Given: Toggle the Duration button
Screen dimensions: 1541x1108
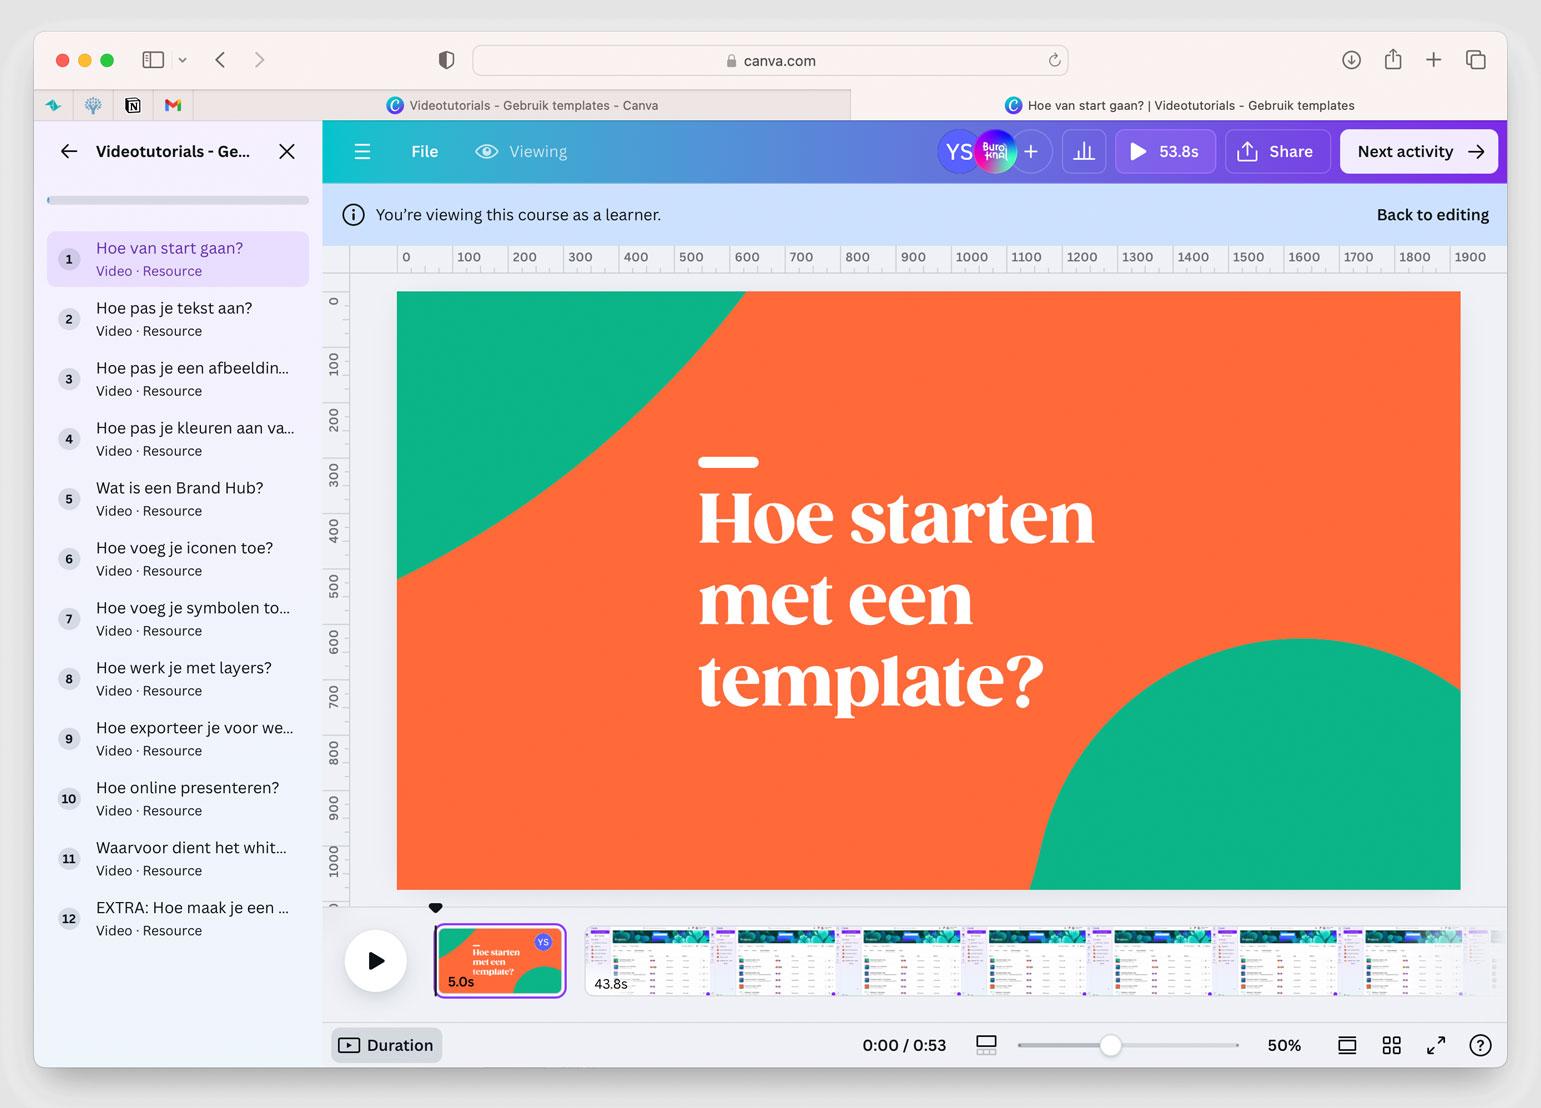Looking at the screenshot, I should pos(387,1045).
